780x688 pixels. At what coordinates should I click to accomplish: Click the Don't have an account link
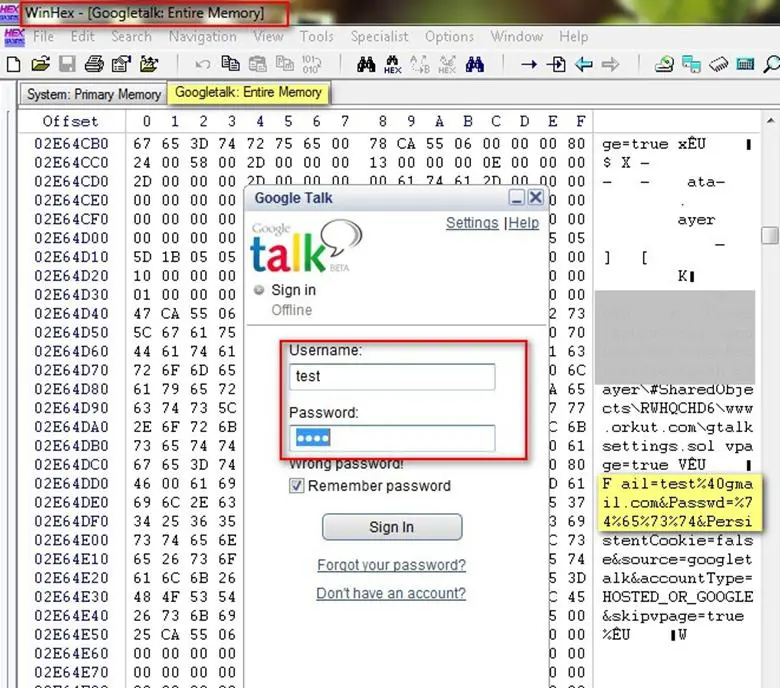[x=391, y=593]
